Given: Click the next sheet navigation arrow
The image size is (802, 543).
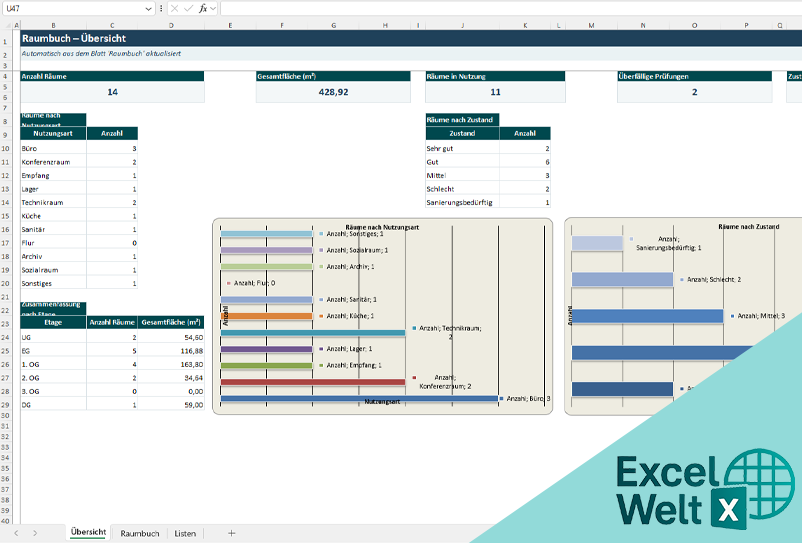Looking at the screenshot, I should 35,533.
